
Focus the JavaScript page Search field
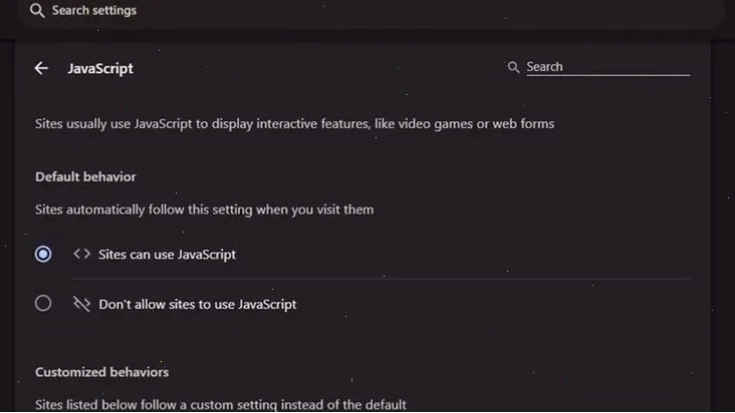pyautogui.click(x=608, y=67)
